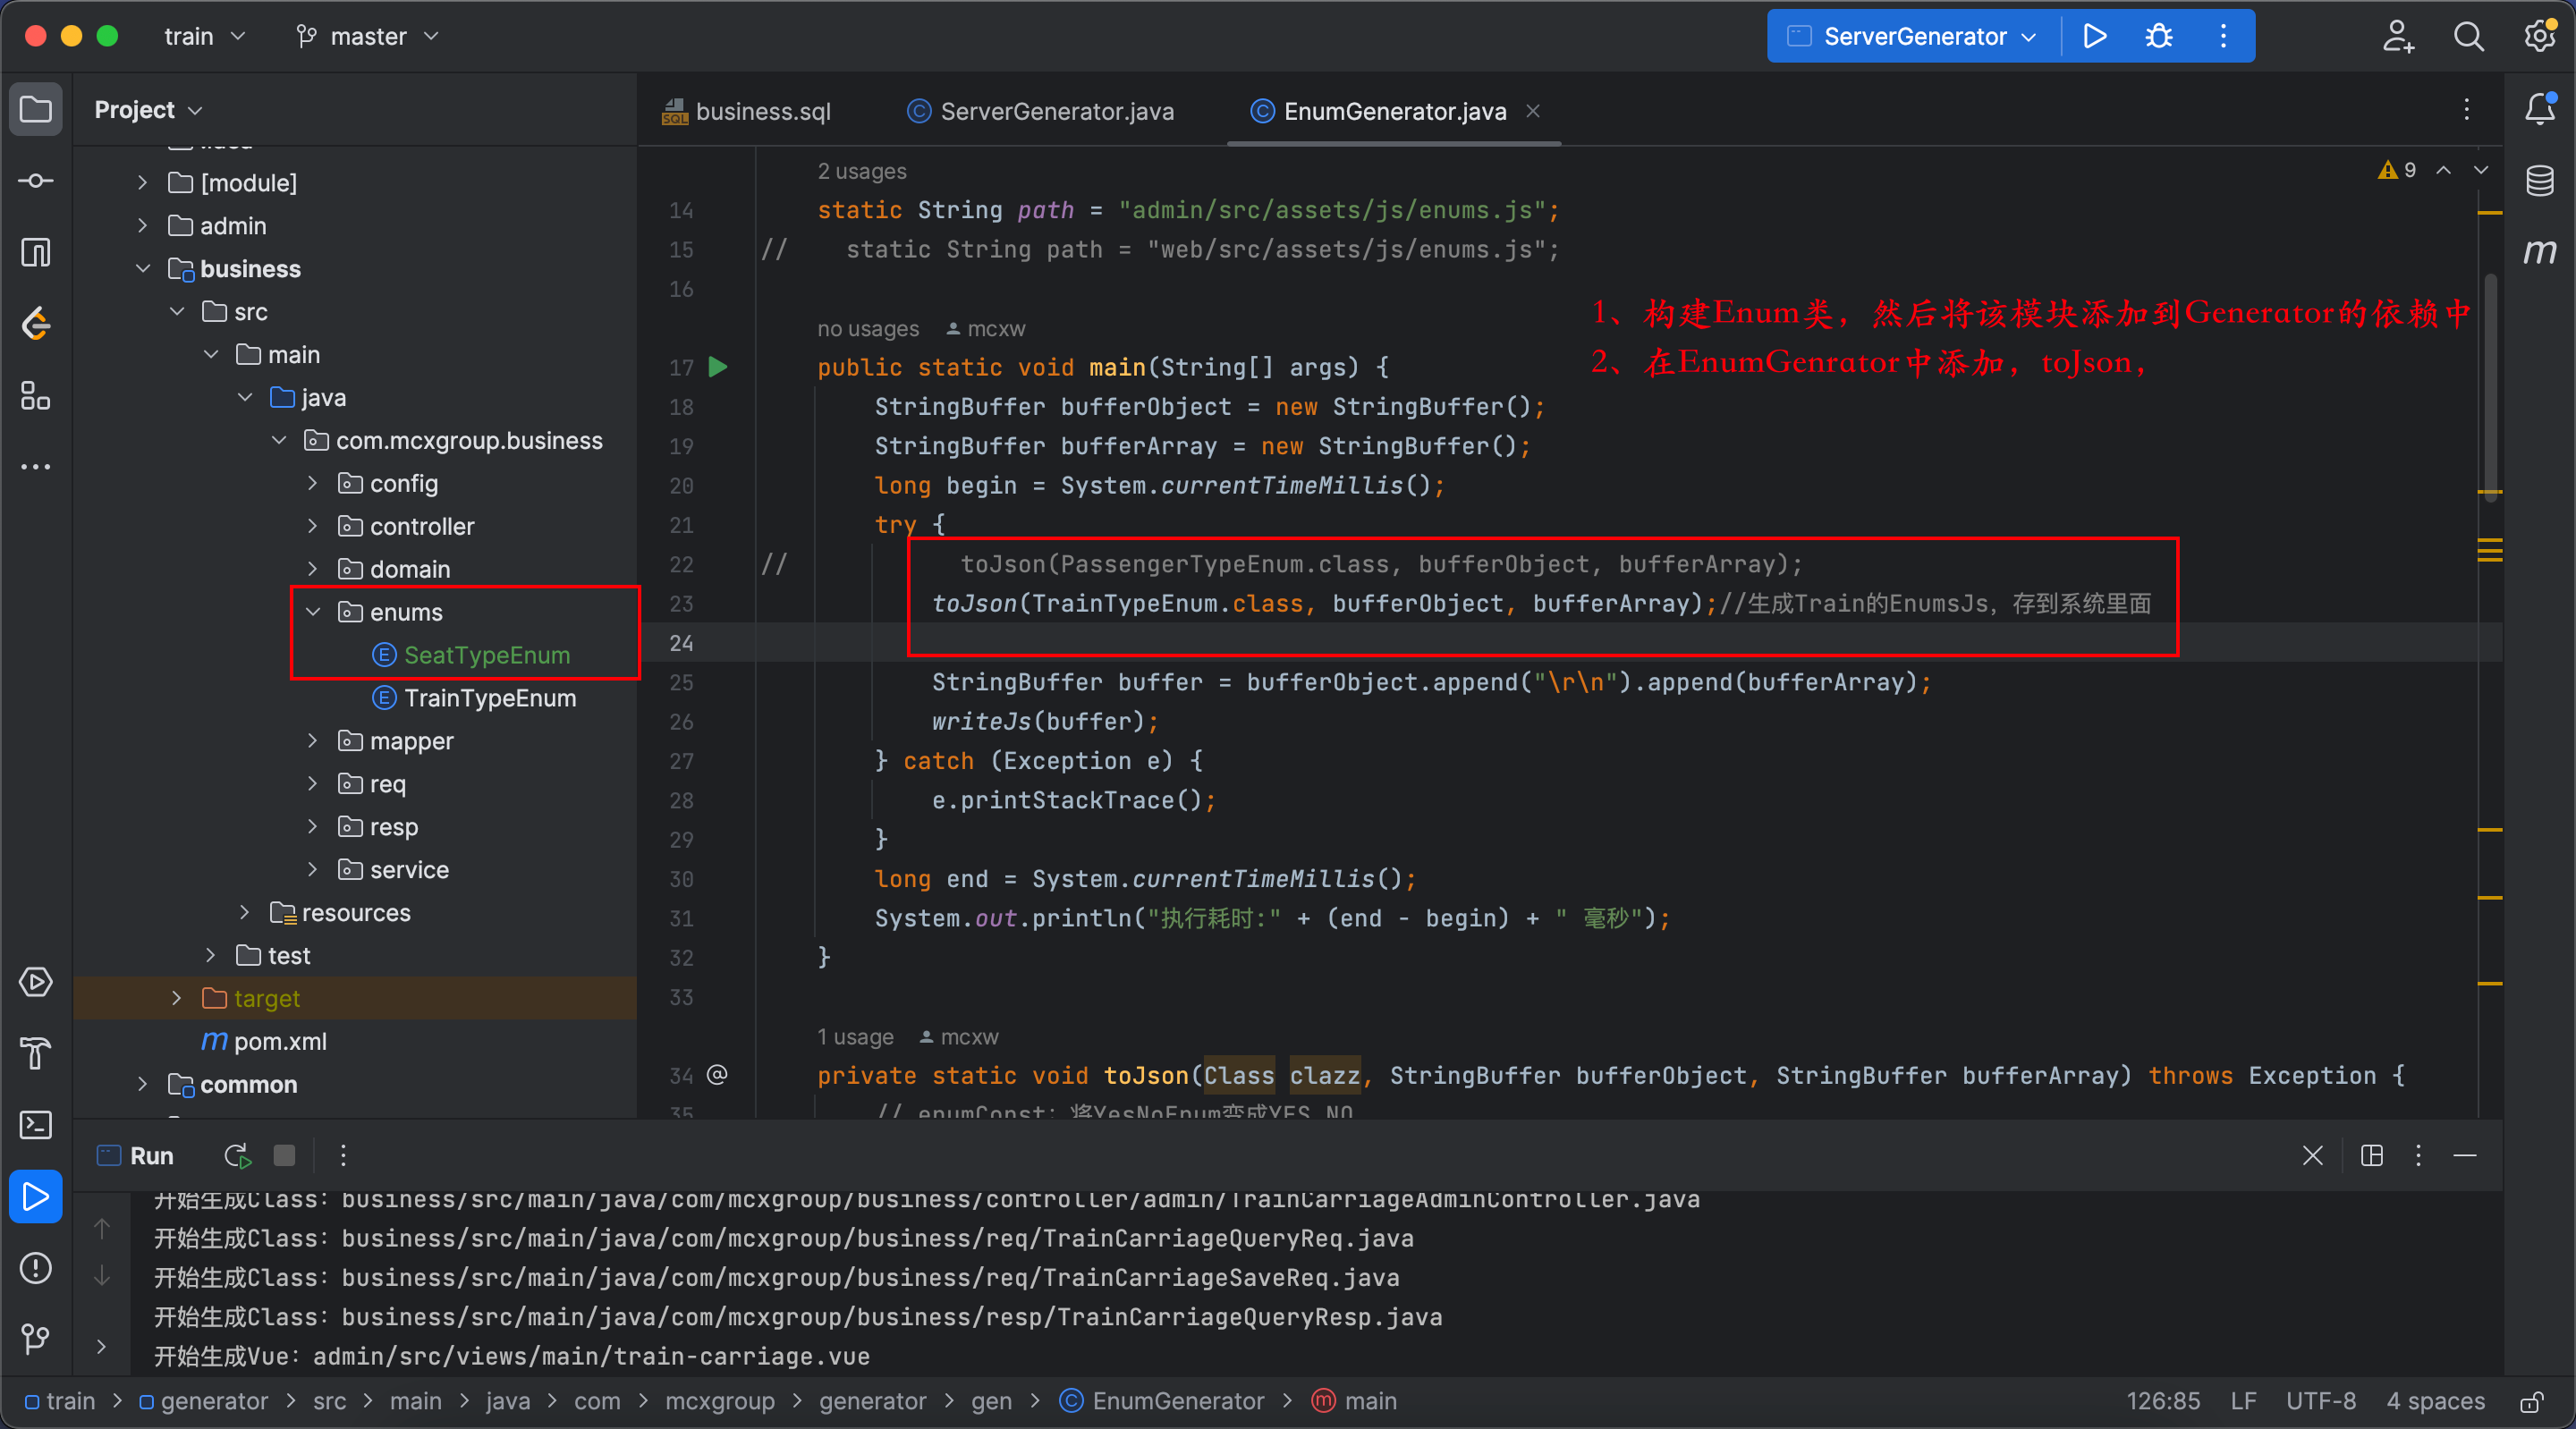Screen dimensions: 2576x1429
Task: Open the Maven tool window icon
Action: point(2539,250)
